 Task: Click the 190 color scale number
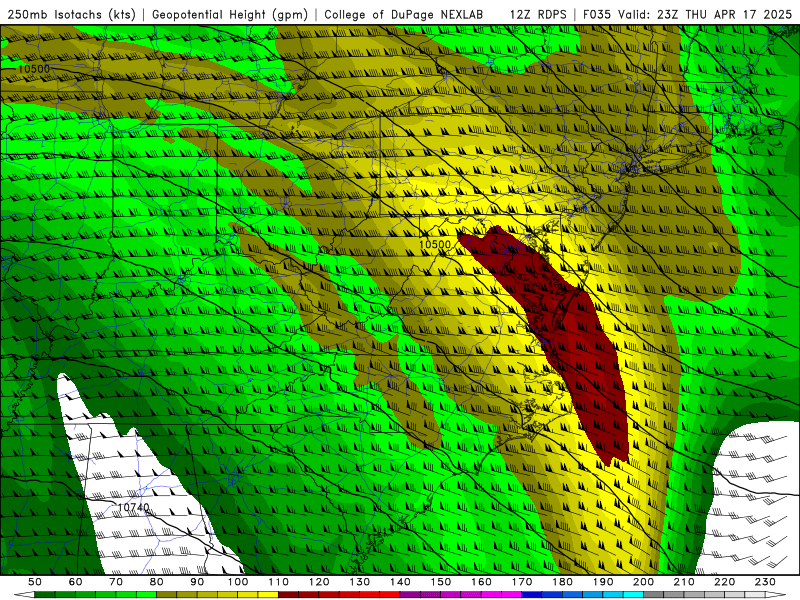pos(603,582)
